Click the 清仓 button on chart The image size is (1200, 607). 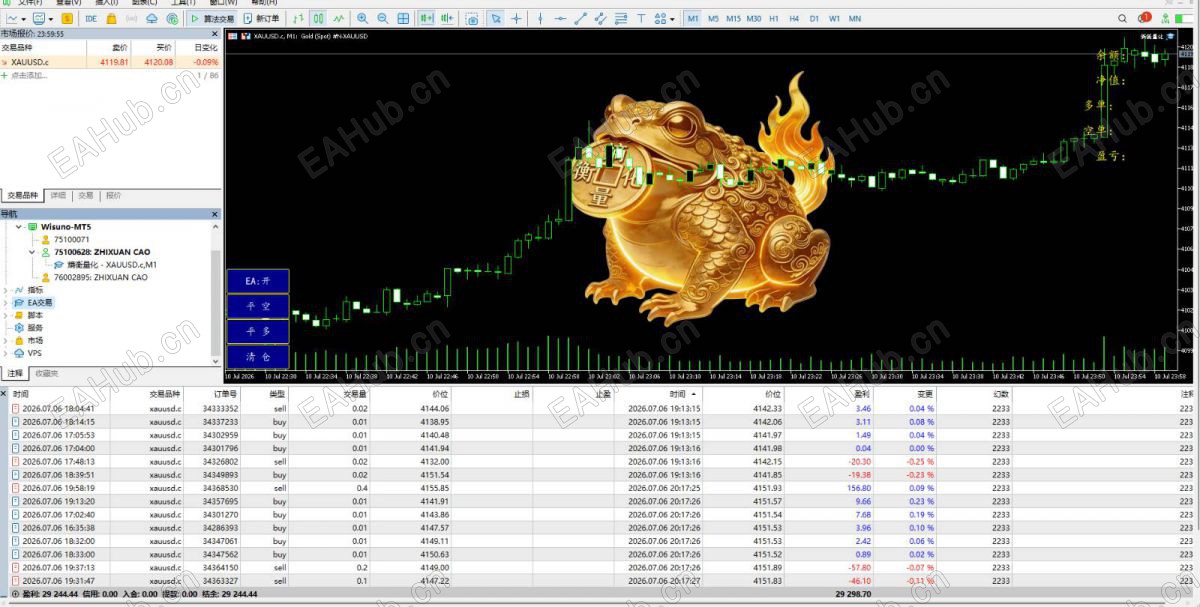pyautogui.click(x=258, y=357)
